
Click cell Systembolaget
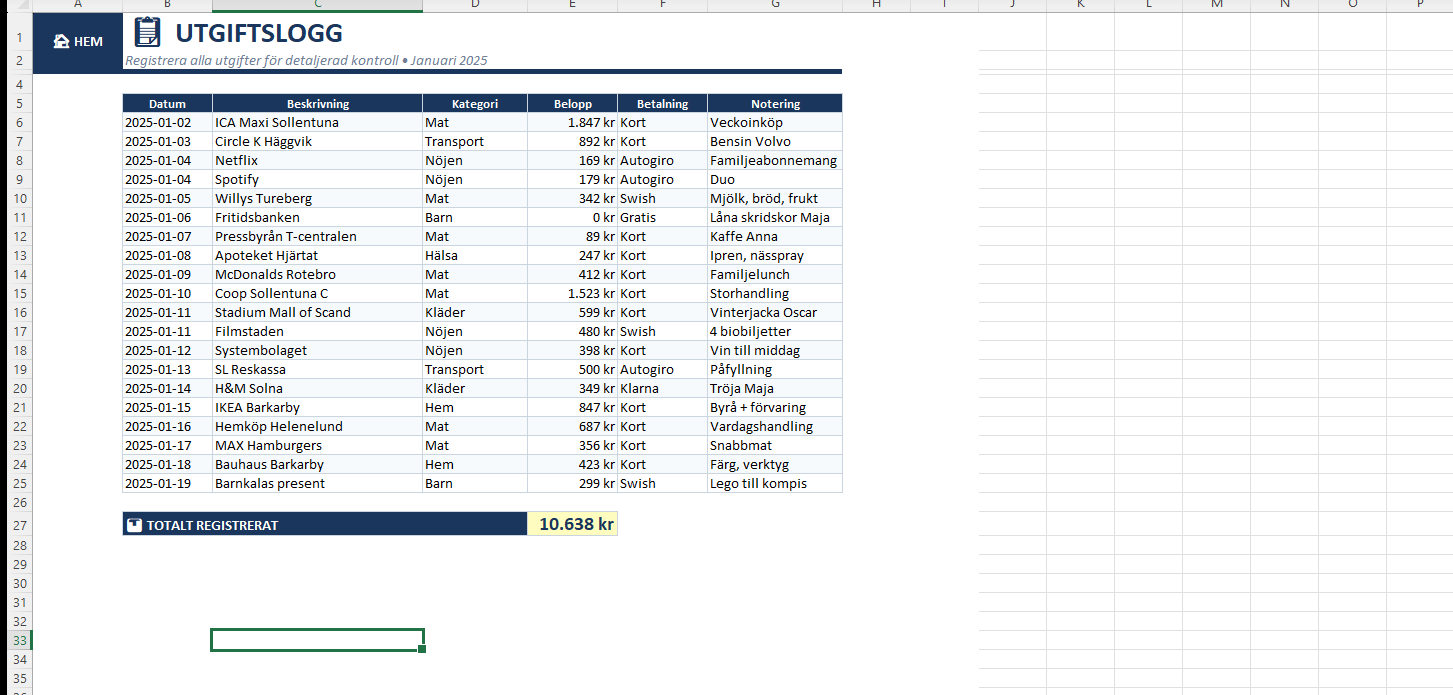[x=317, y=350]
